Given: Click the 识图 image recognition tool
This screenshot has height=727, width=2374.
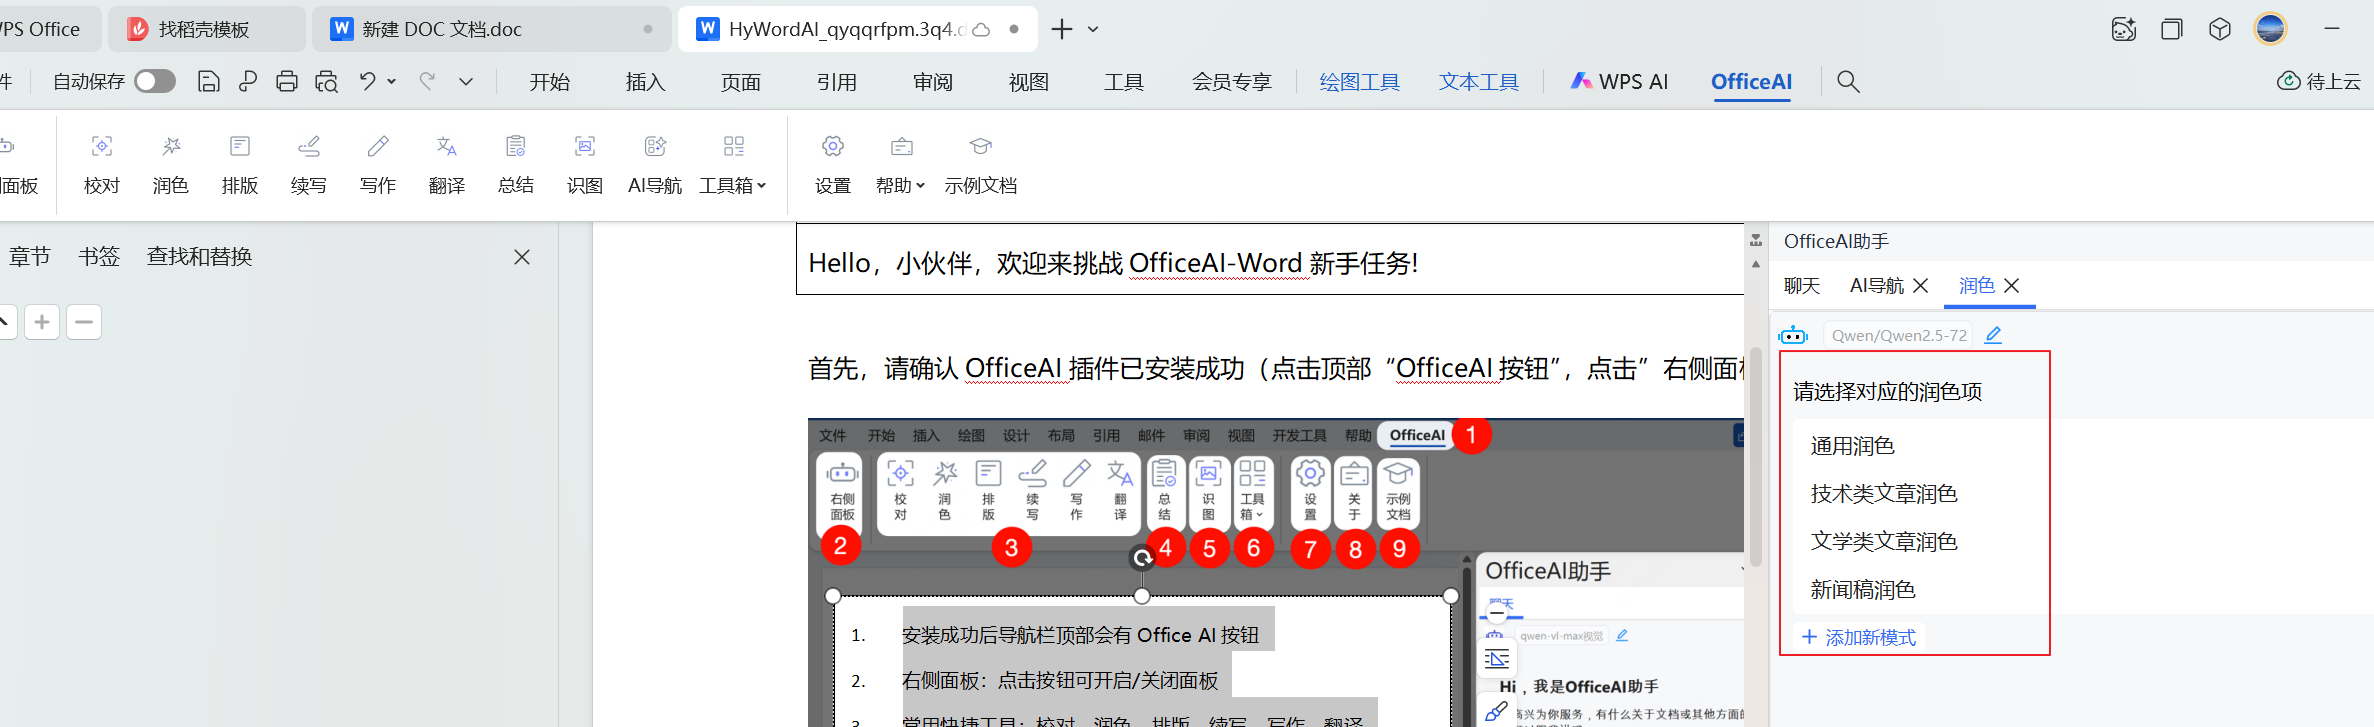Looking at the screenshot, I should [x=585, y=165].
